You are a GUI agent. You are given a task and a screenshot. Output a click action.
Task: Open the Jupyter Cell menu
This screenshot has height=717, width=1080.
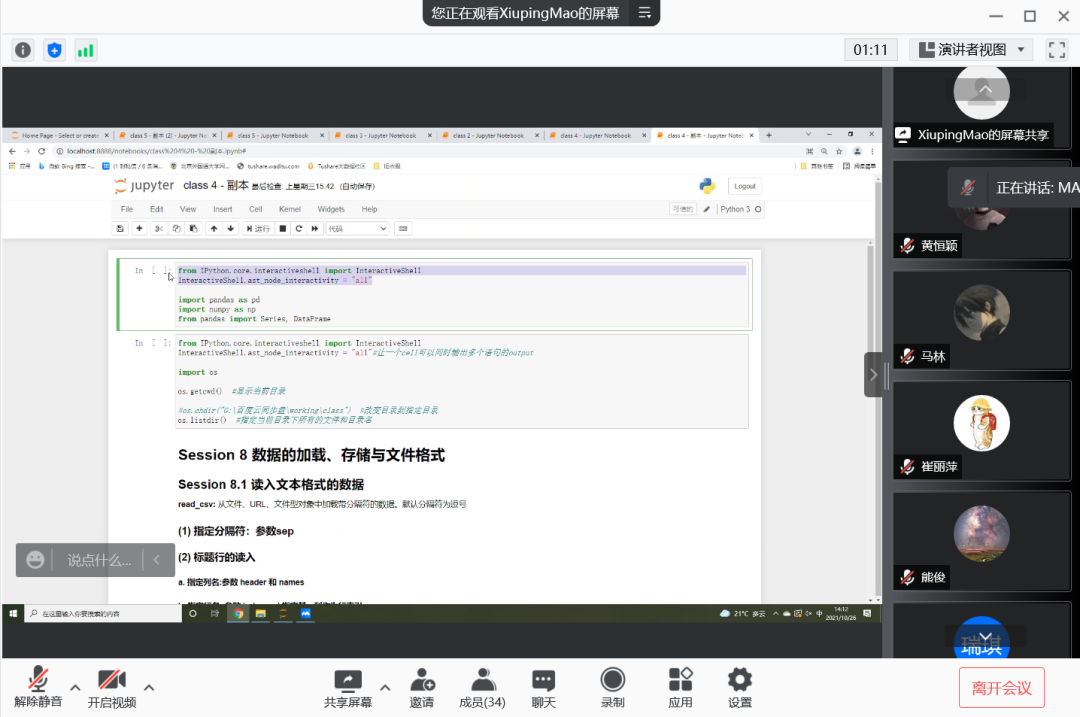pyautogui.click(x=256, y=209)
